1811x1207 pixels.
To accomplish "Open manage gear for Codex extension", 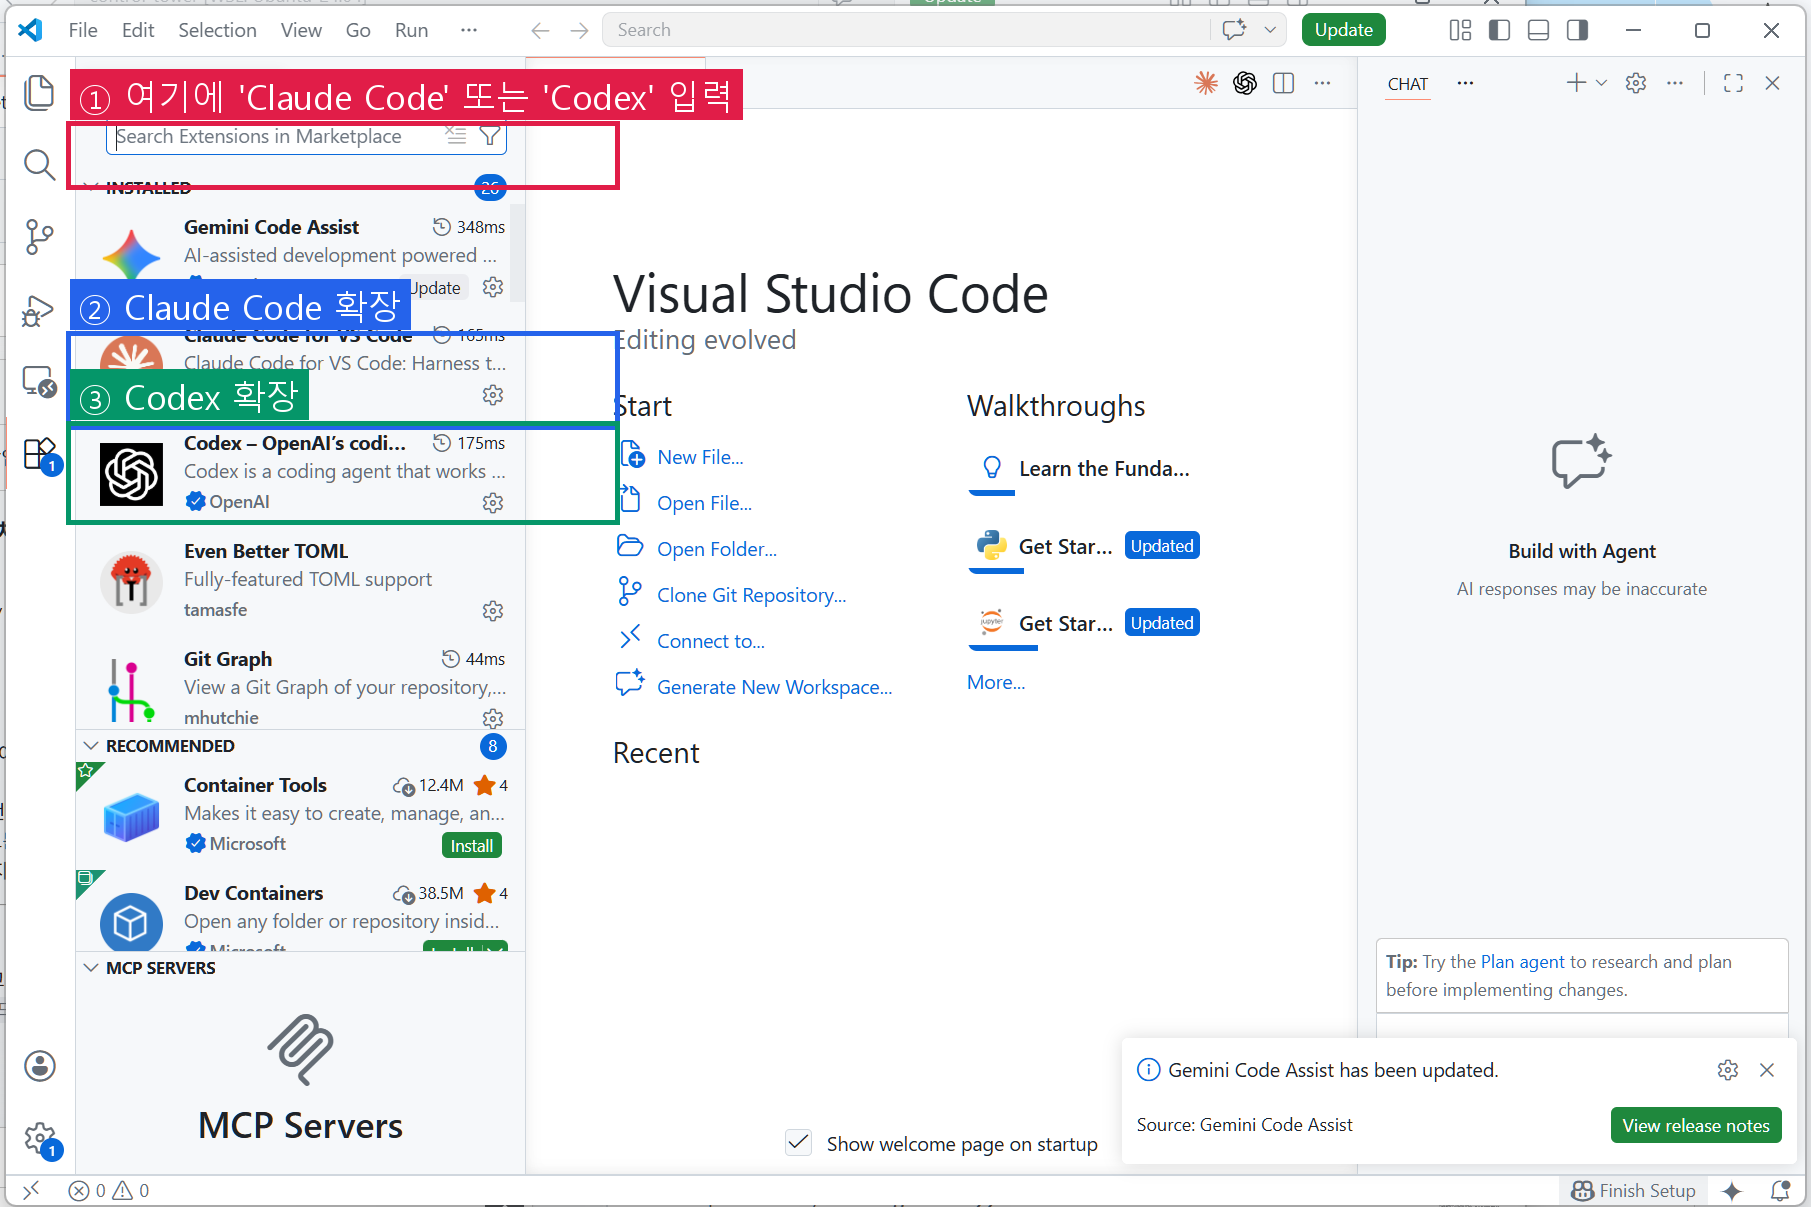I will point(493,503).
